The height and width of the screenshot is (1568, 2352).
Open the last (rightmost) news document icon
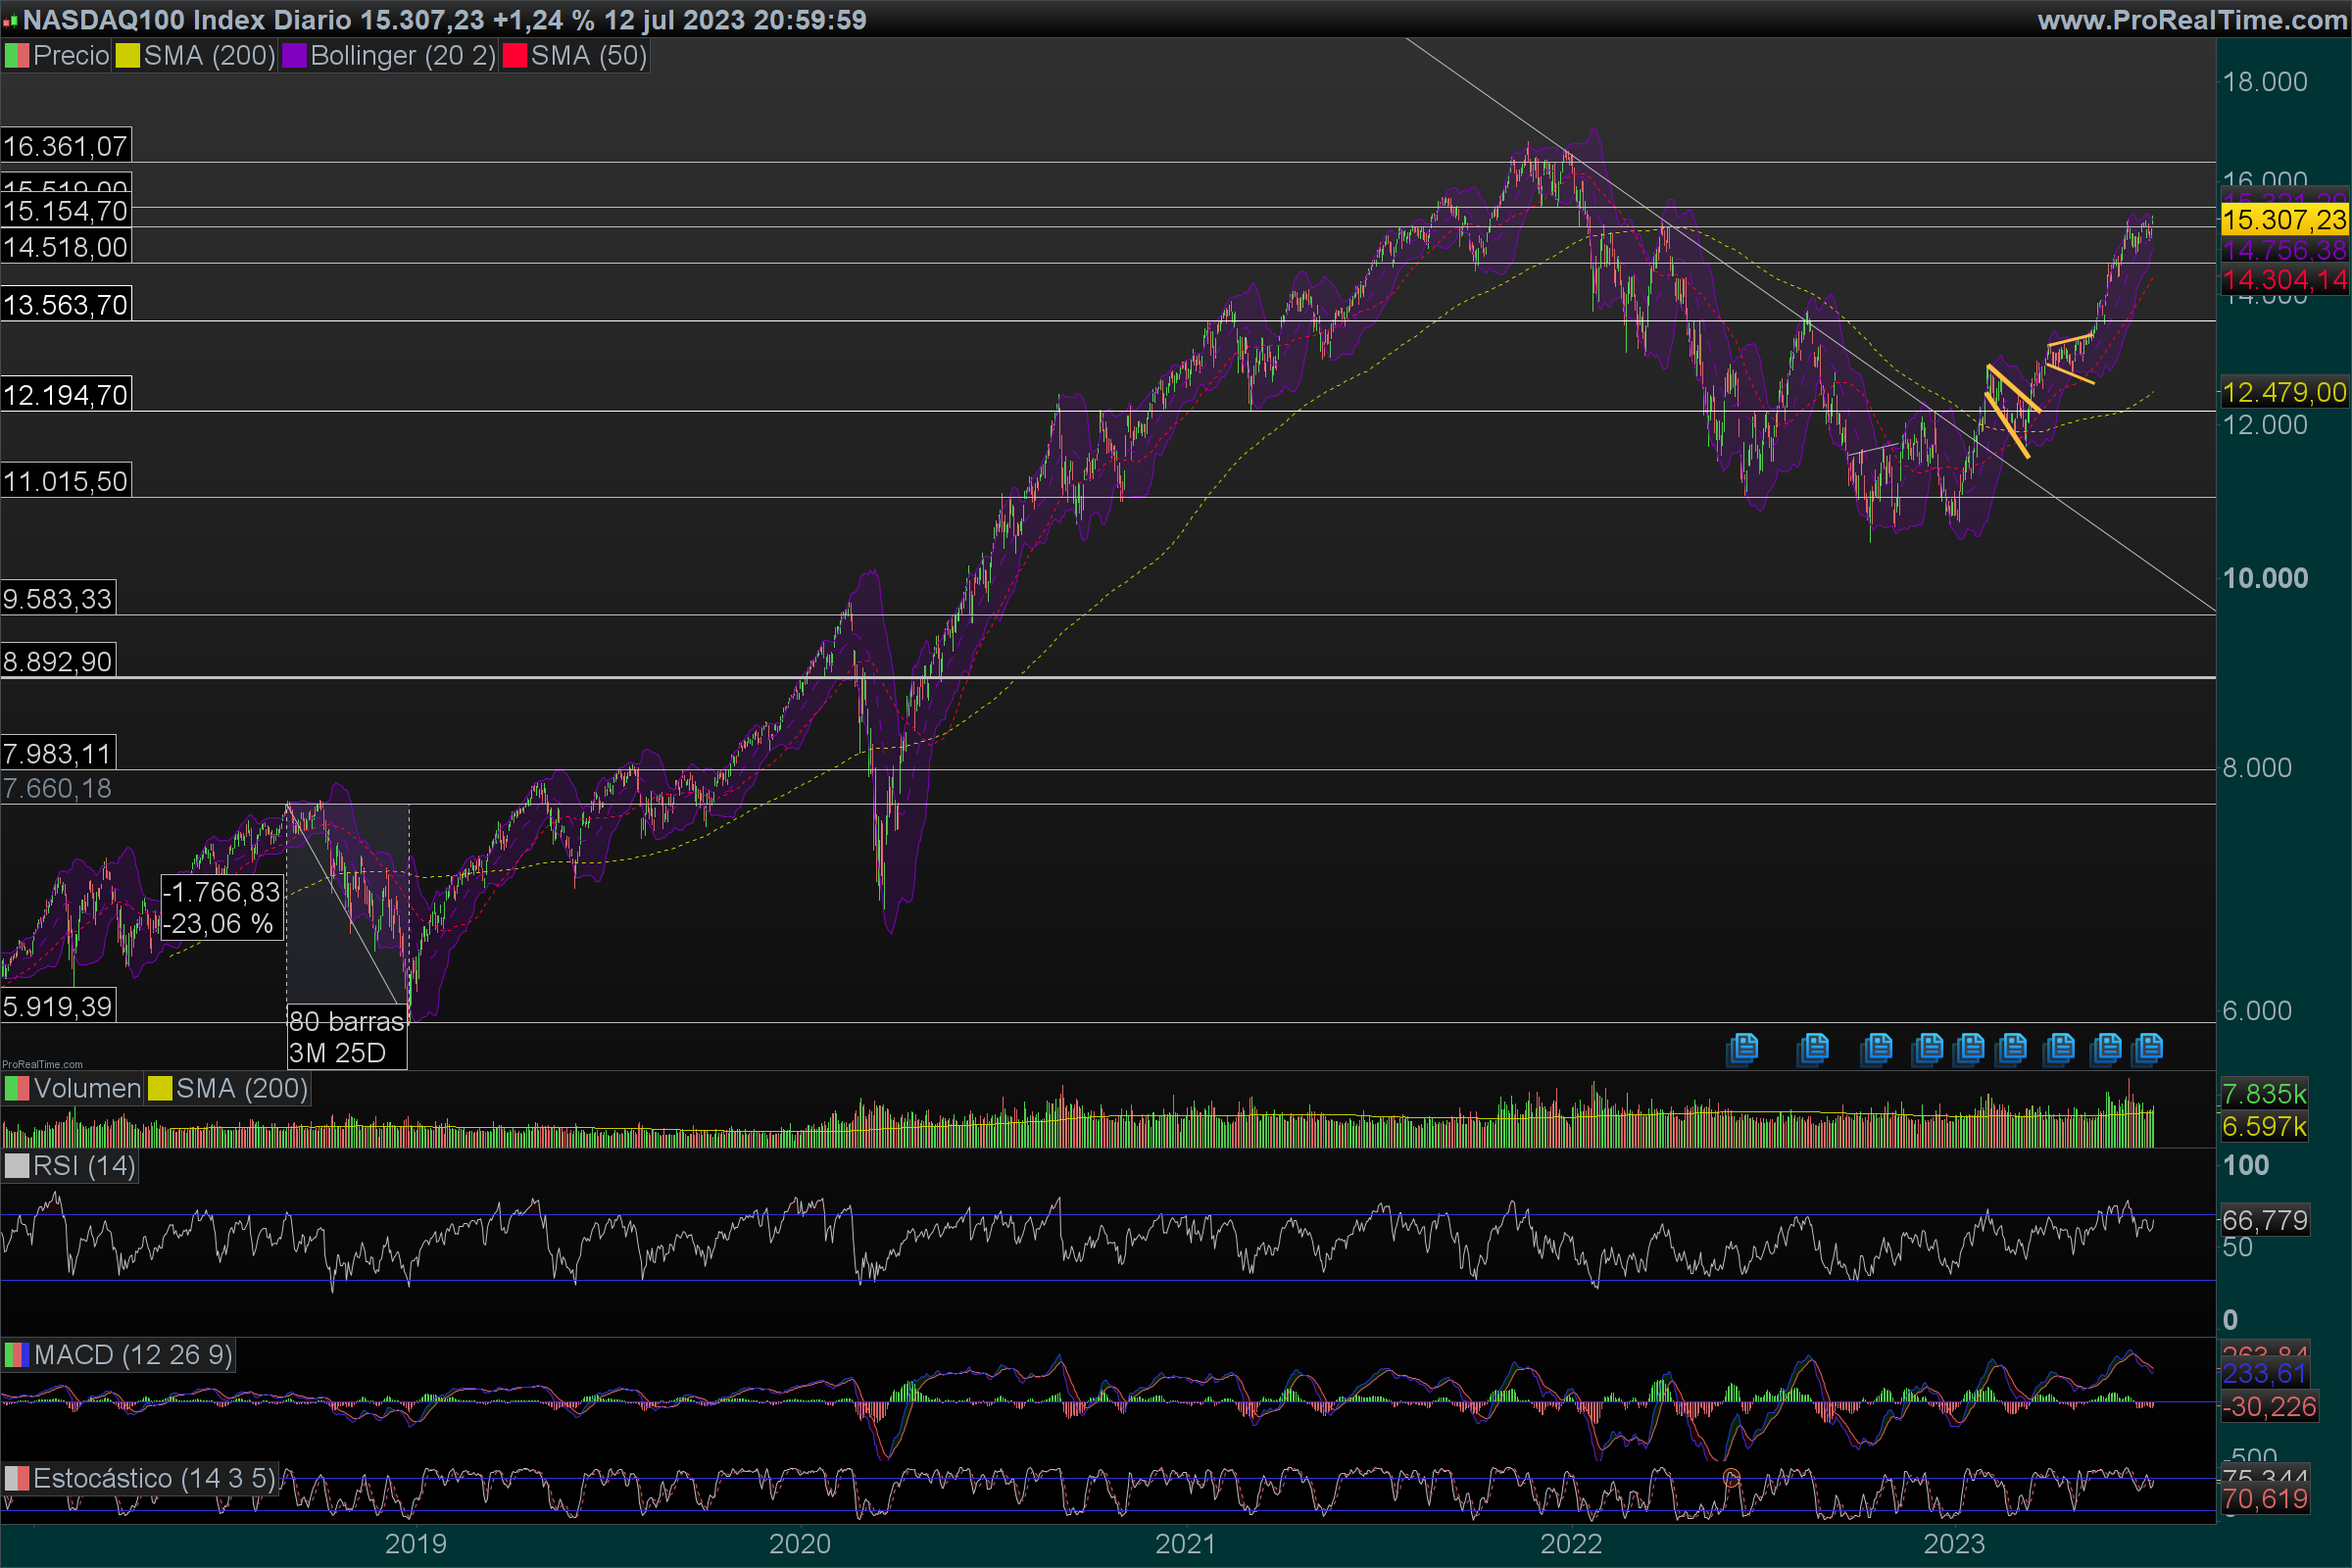[x=2147, y=1049]
